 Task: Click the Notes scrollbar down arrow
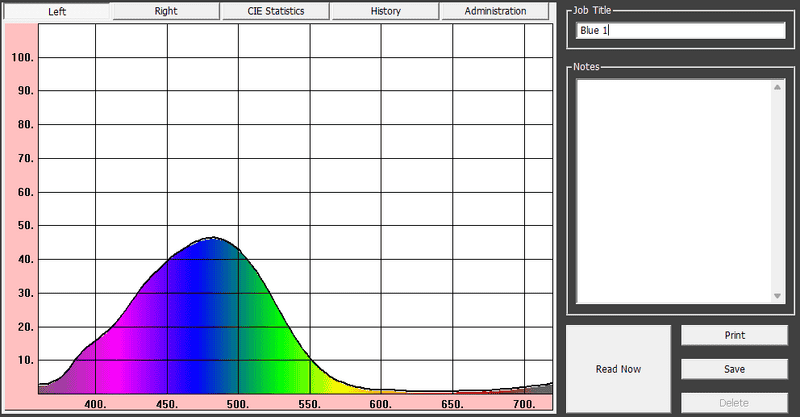click(777, 296)
